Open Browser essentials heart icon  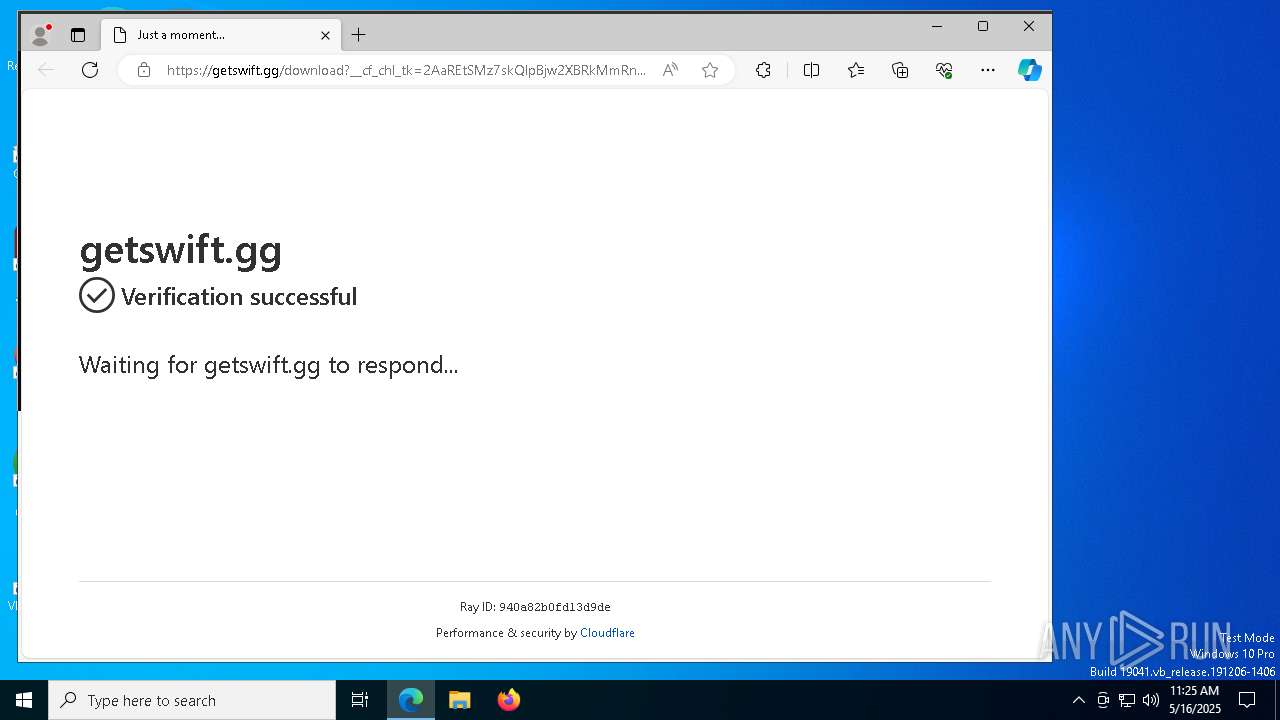tap(944, 70)
